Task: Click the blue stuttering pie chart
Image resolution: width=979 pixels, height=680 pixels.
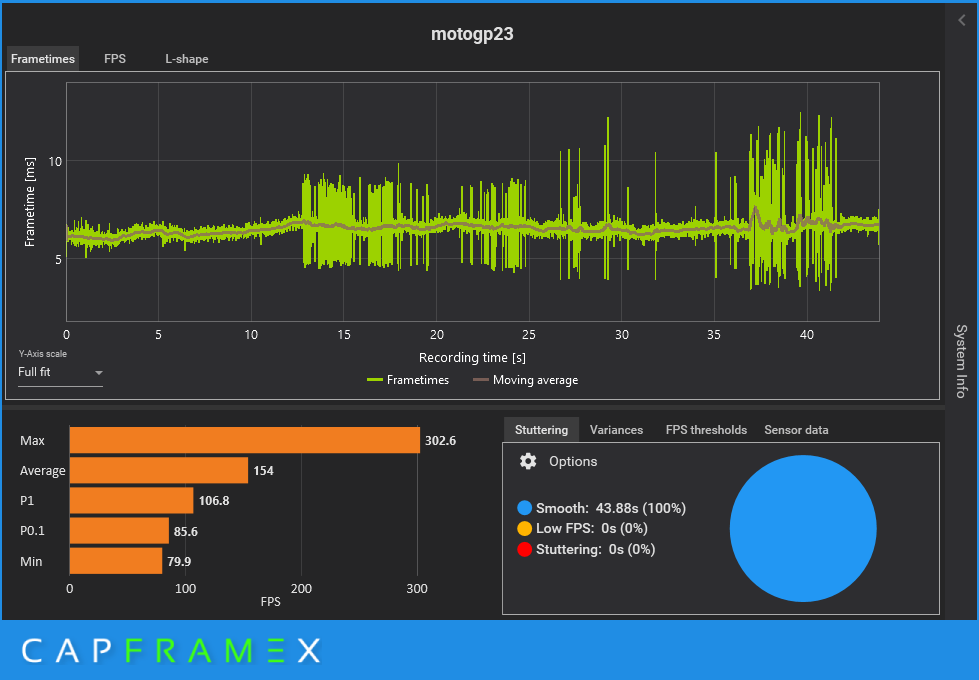Action: point(803,528)
